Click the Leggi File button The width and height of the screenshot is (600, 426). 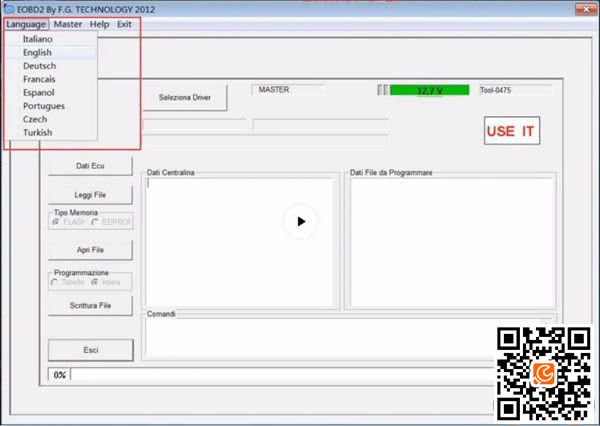(90, 195)
